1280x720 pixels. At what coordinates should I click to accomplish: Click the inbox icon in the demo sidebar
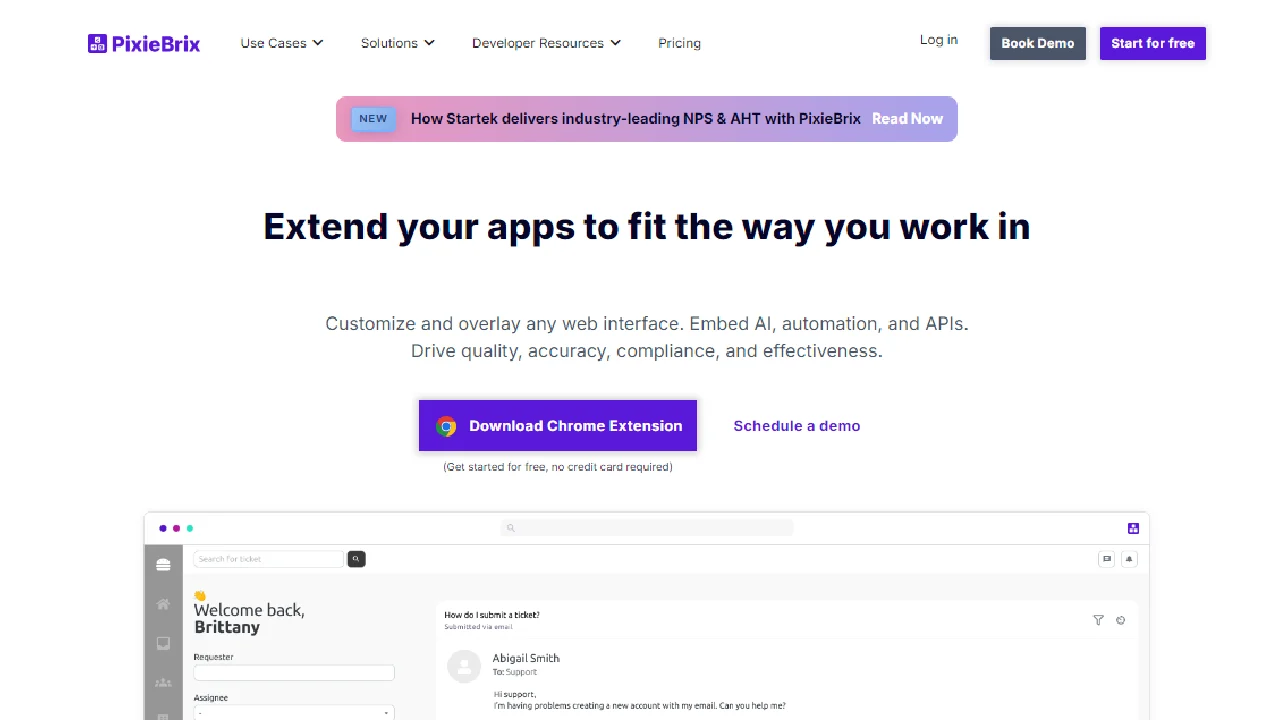[x=163, y=644]
